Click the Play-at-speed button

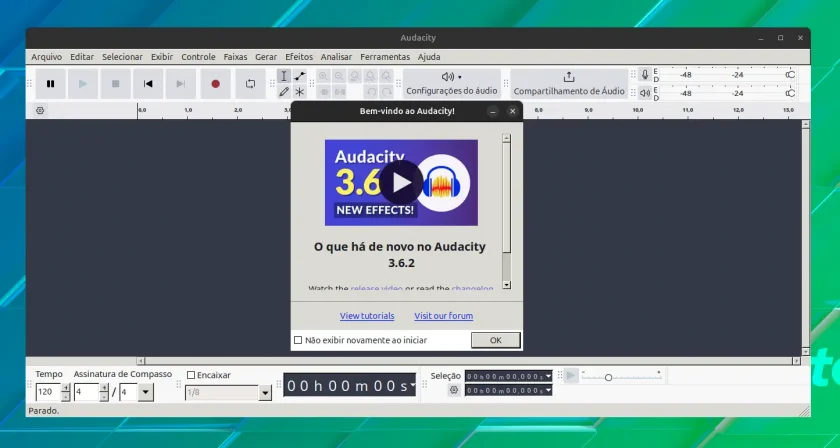coord(571,376)
